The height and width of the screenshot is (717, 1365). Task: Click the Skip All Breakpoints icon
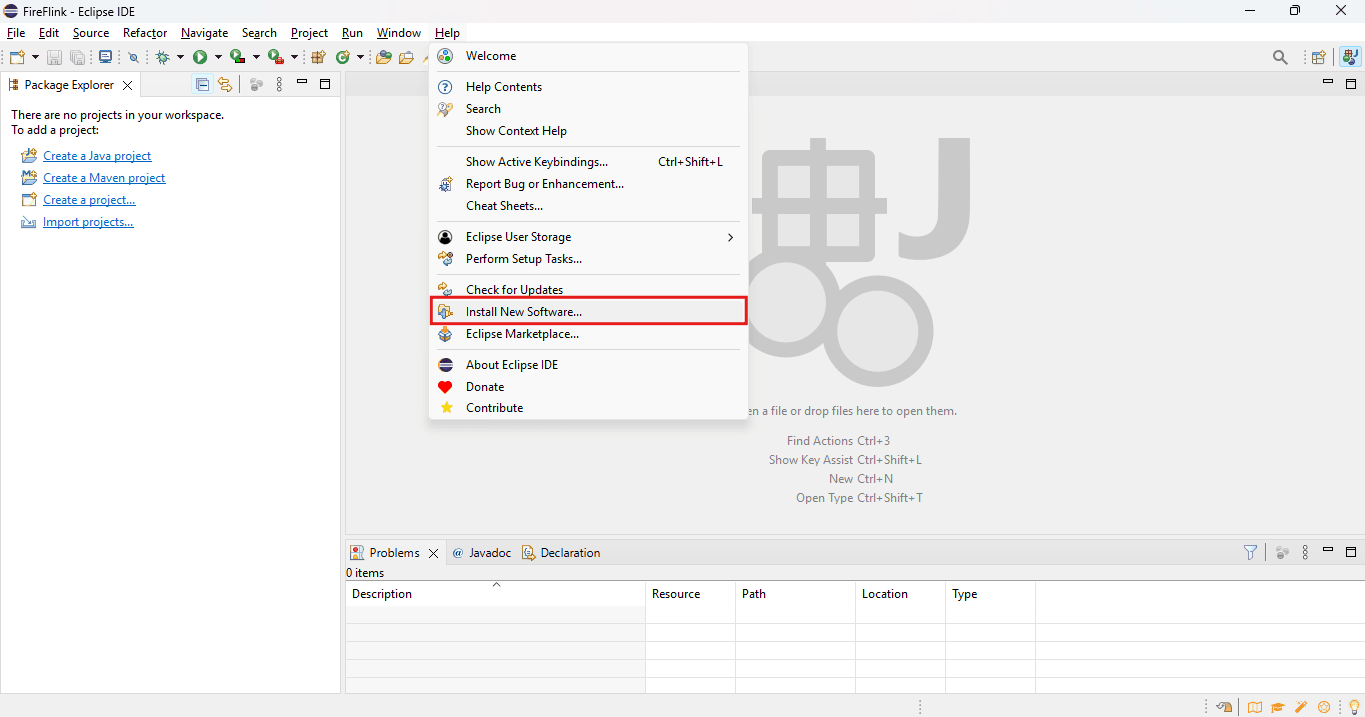[x=133, y=58]
